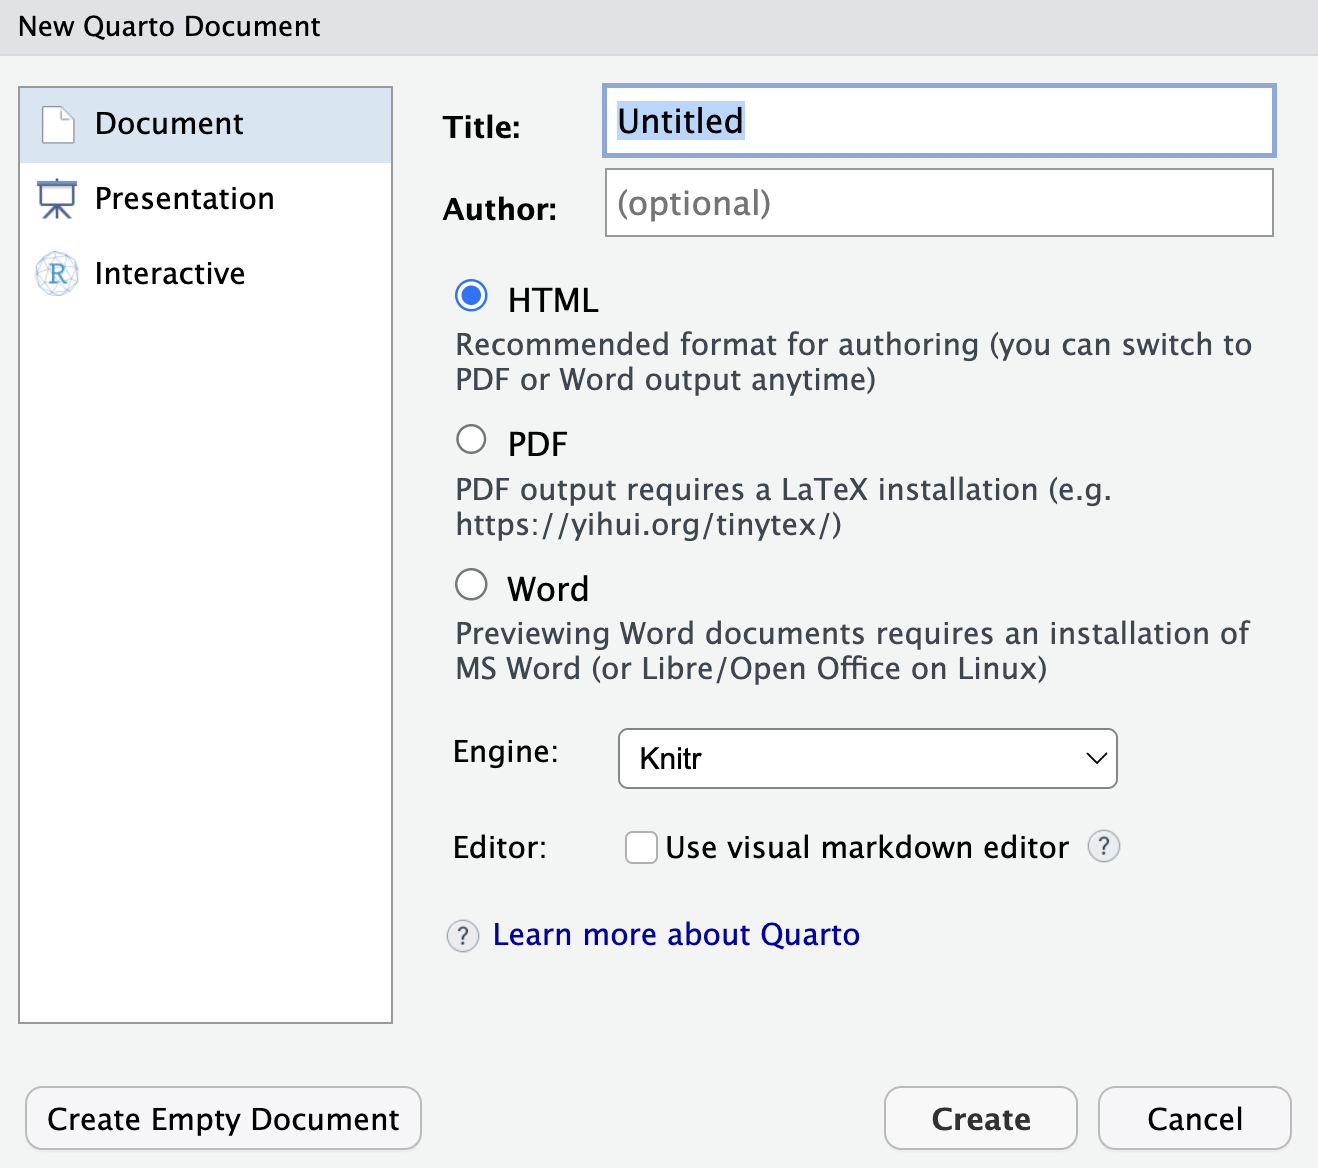Choose PDF as output format
This screenshot has width=1318, height=1168.
click(x=471, y=440)
